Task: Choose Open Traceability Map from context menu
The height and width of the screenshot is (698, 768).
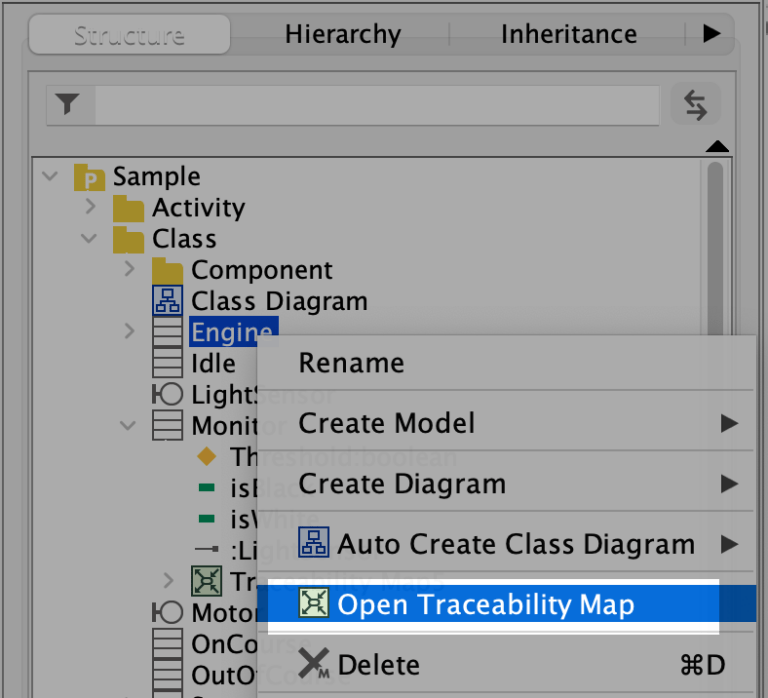Action: (485, 604)
